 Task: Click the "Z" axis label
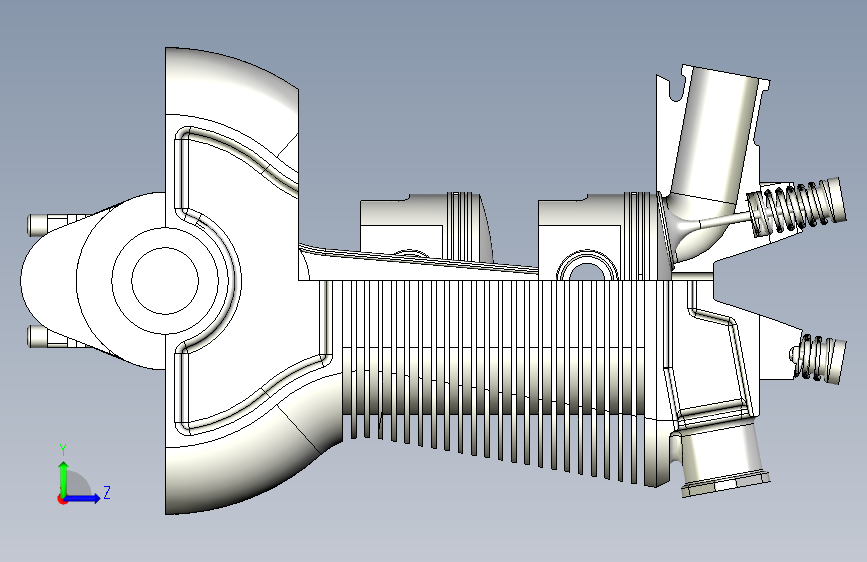tap(107, 492)
